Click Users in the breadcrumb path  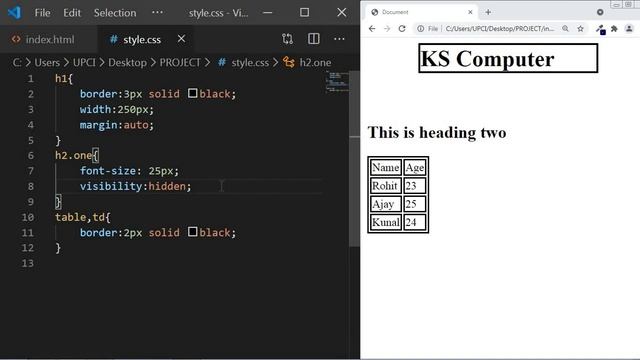point(47,62)
